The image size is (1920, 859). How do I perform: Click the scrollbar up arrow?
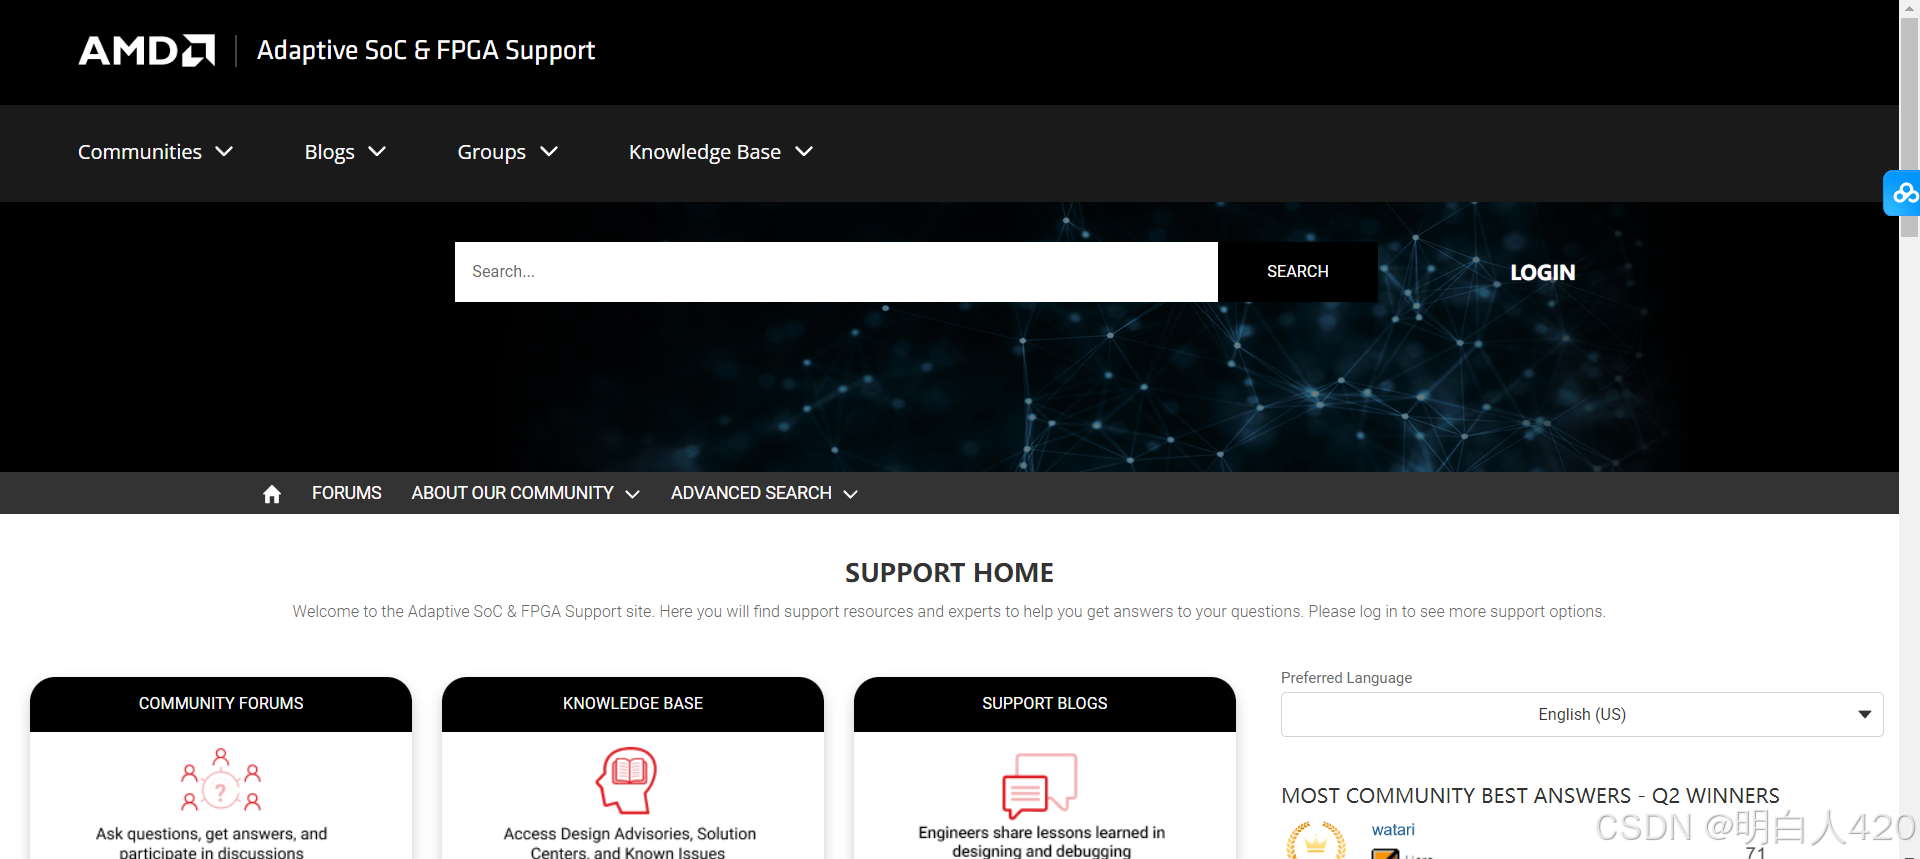[1910, 8]
